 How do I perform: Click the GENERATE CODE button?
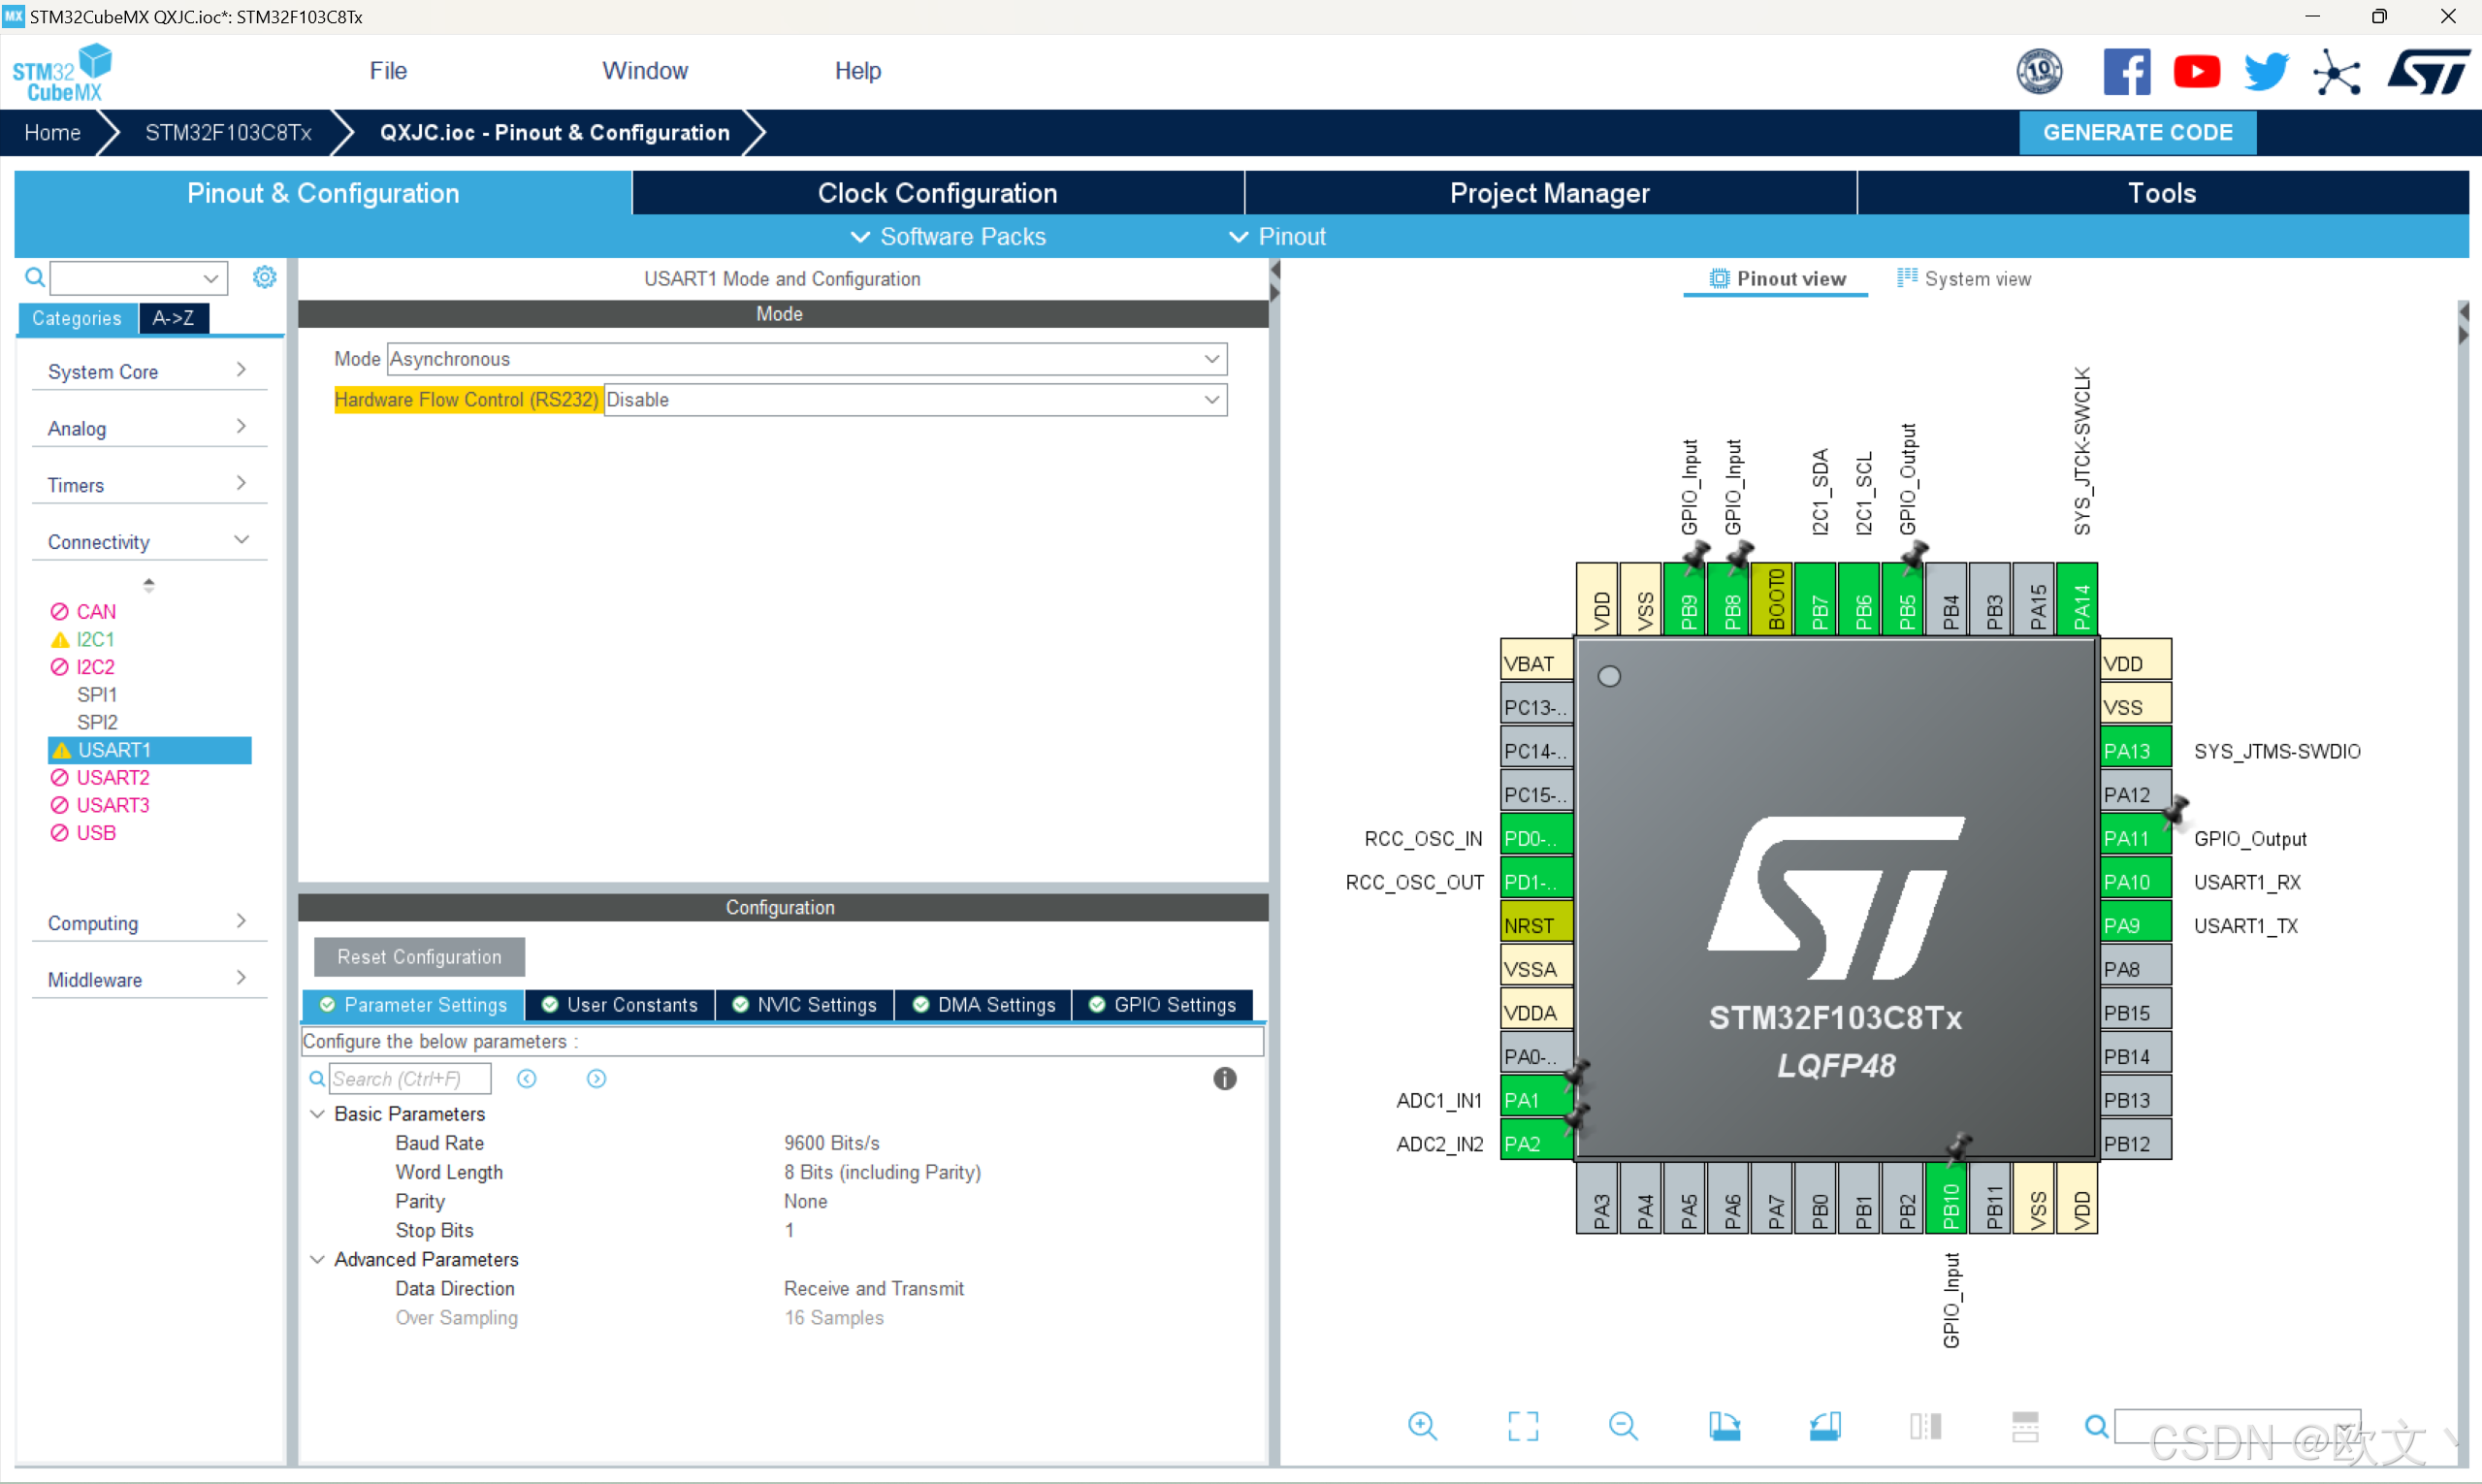(2137, 133)
